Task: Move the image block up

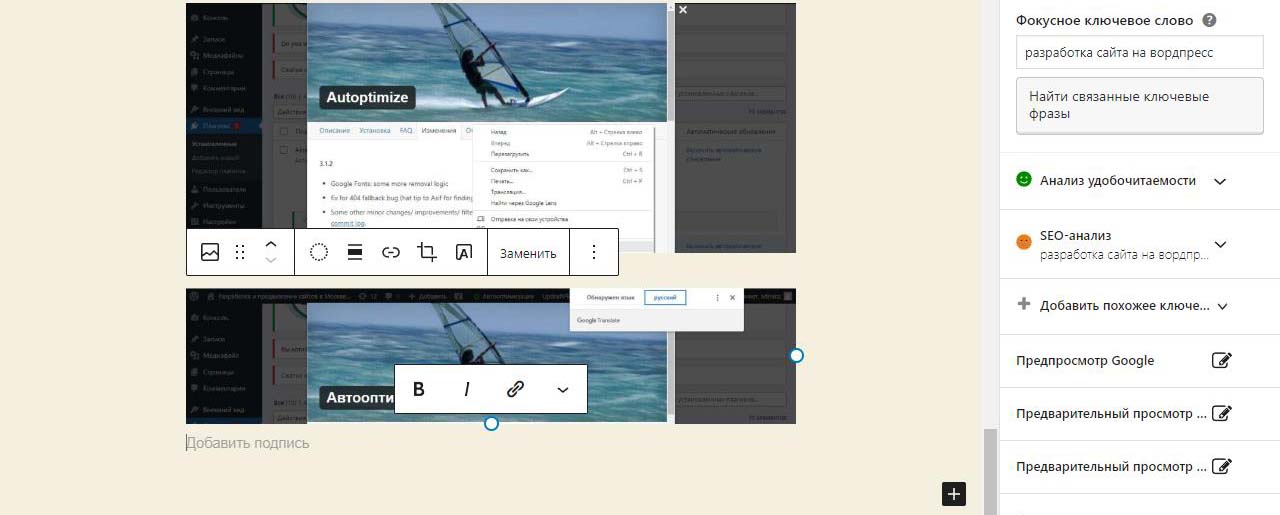Action: pos(270,244)
